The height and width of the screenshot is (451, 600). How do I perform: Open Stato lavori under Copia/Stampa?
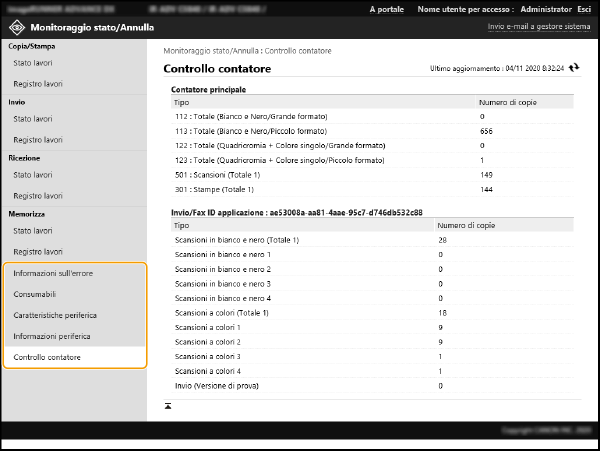tap(32, 62)
